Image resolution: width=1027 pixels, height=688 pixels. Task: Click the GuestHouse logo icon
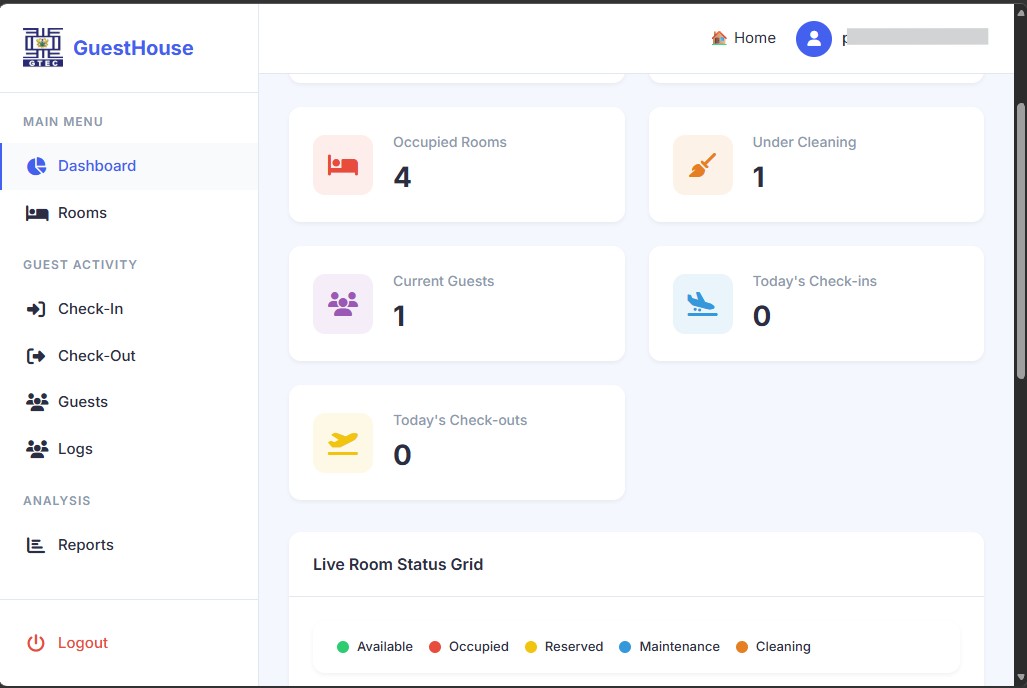tap(43, 47)
